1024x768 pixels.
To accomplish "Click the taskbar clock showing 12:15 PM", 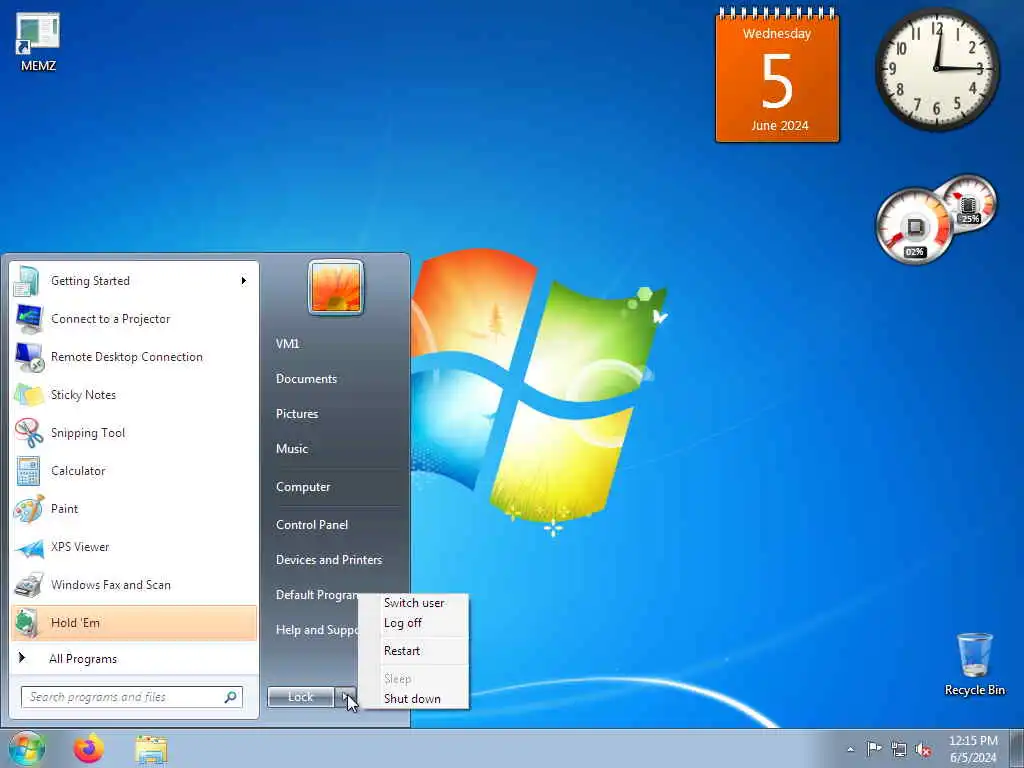I will click(x=973, y=749).
